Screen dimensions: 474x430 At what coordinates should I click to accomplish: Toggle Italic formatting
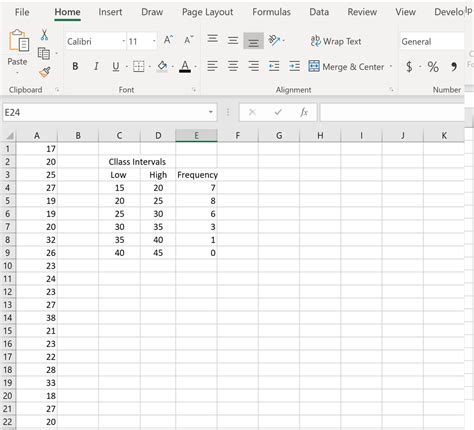[x=96, y=66]
